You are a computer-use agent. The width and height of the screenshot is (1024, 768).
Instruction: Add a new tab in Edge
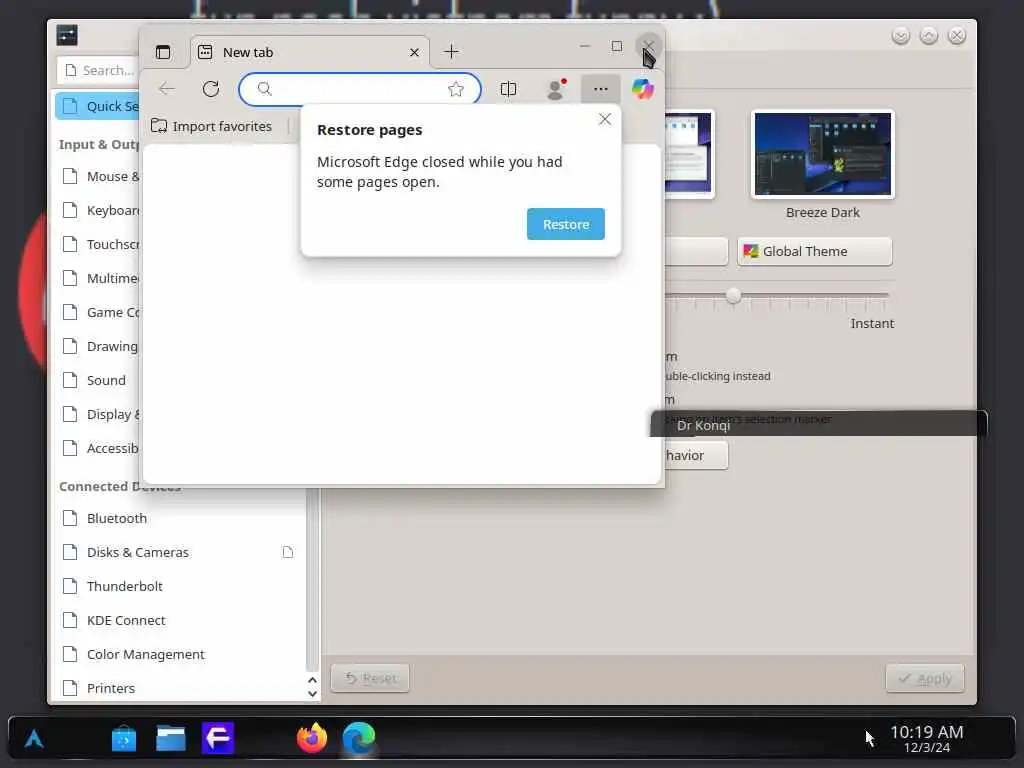point(451,52)
